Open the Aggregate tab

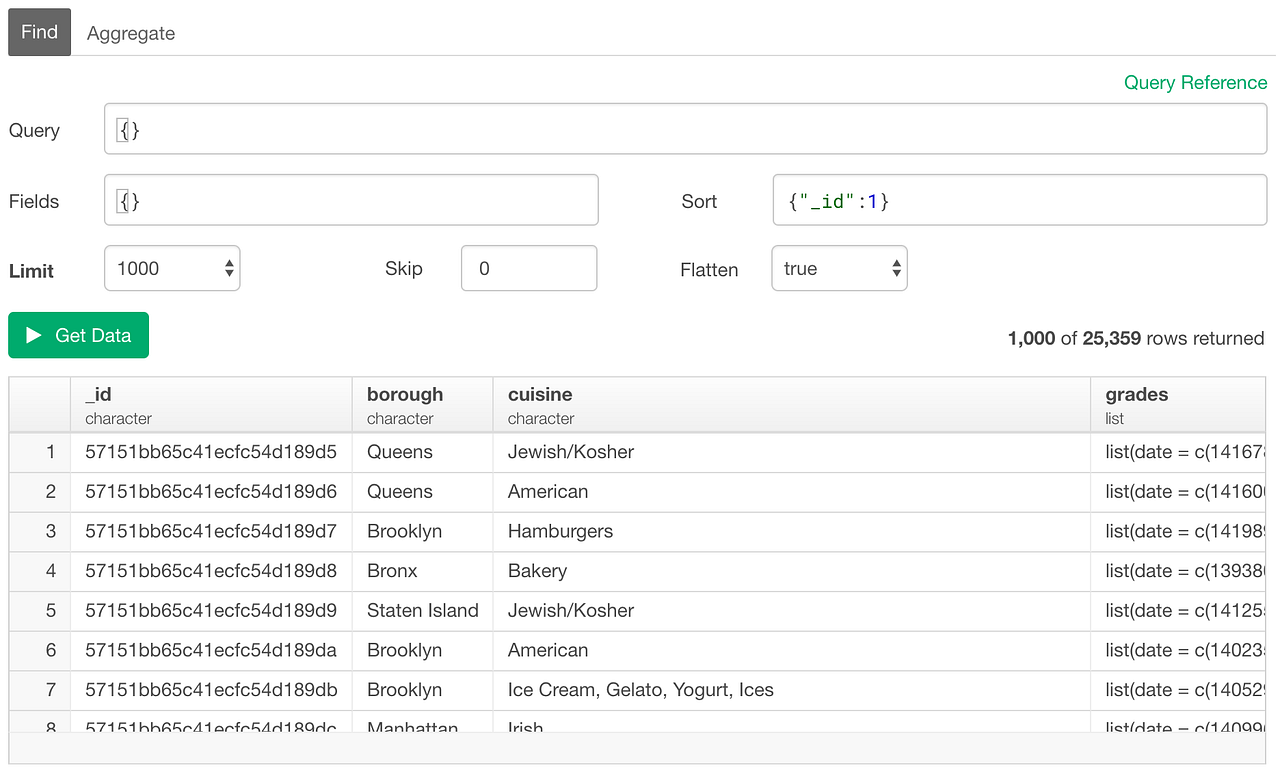click(x=131, y=33)
